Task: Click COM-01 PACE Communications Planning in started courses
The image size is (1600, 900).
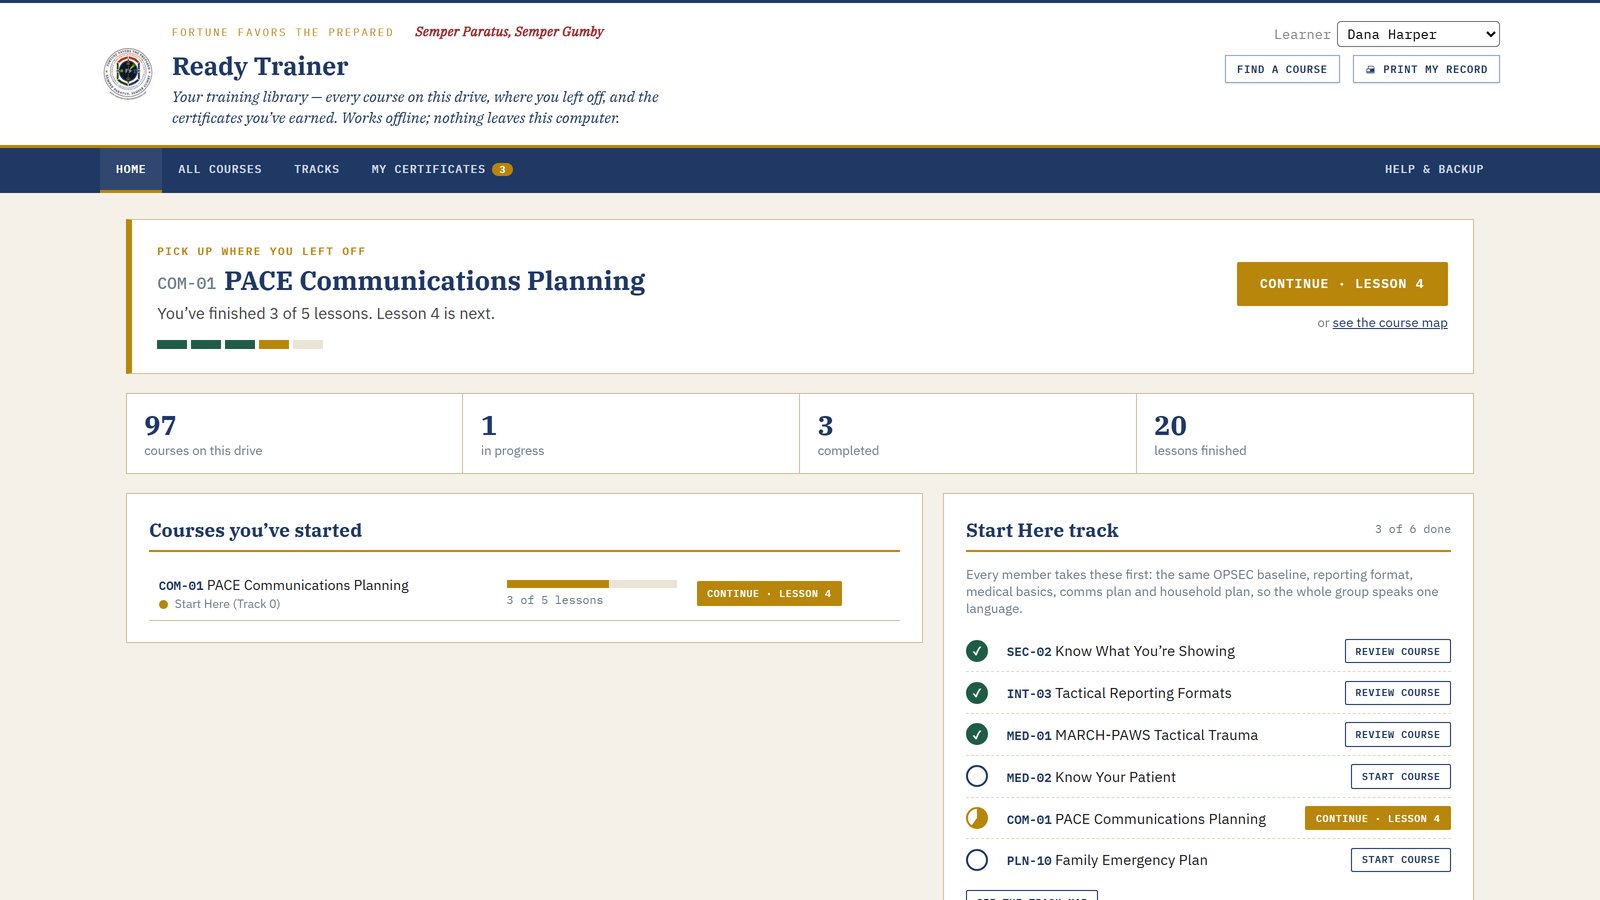Action: [284, 585]
